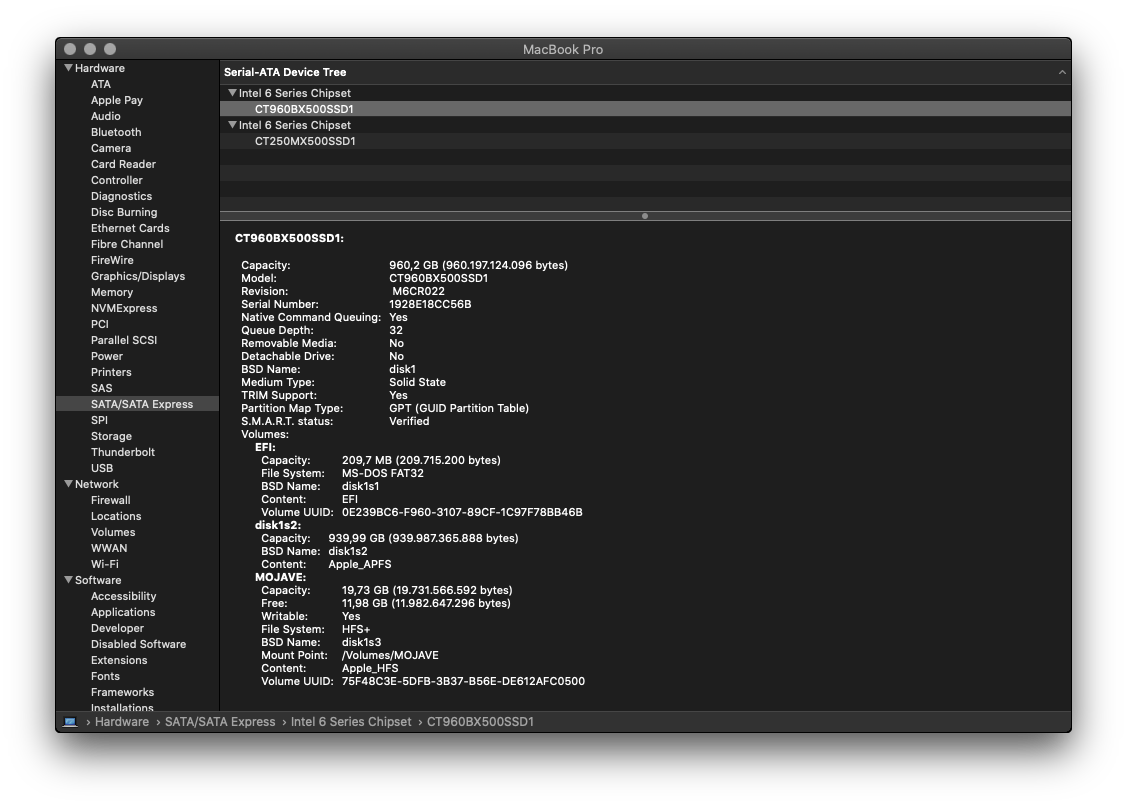Select Disc Burning in the sidebar
This screenshot has height=806, width=1127.
tap(124, 212)
